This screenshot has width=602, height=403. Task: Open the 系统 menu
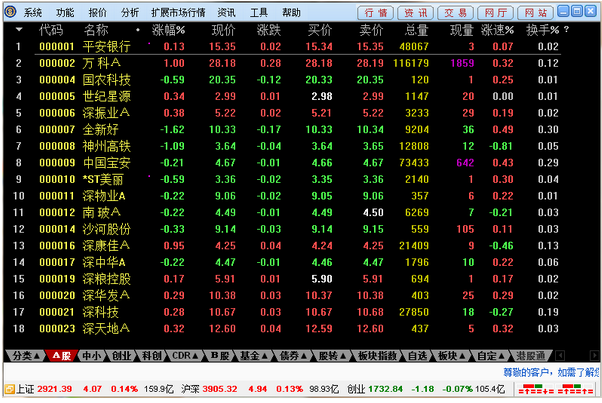pos(33,13)
